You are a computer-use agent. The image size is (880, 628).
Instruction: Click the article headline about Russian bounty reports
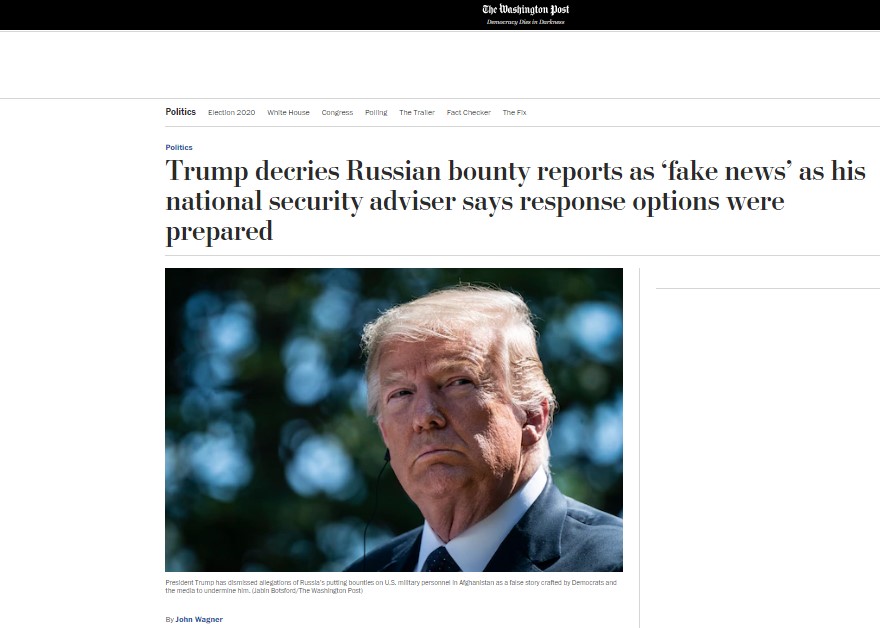point(515,201)
